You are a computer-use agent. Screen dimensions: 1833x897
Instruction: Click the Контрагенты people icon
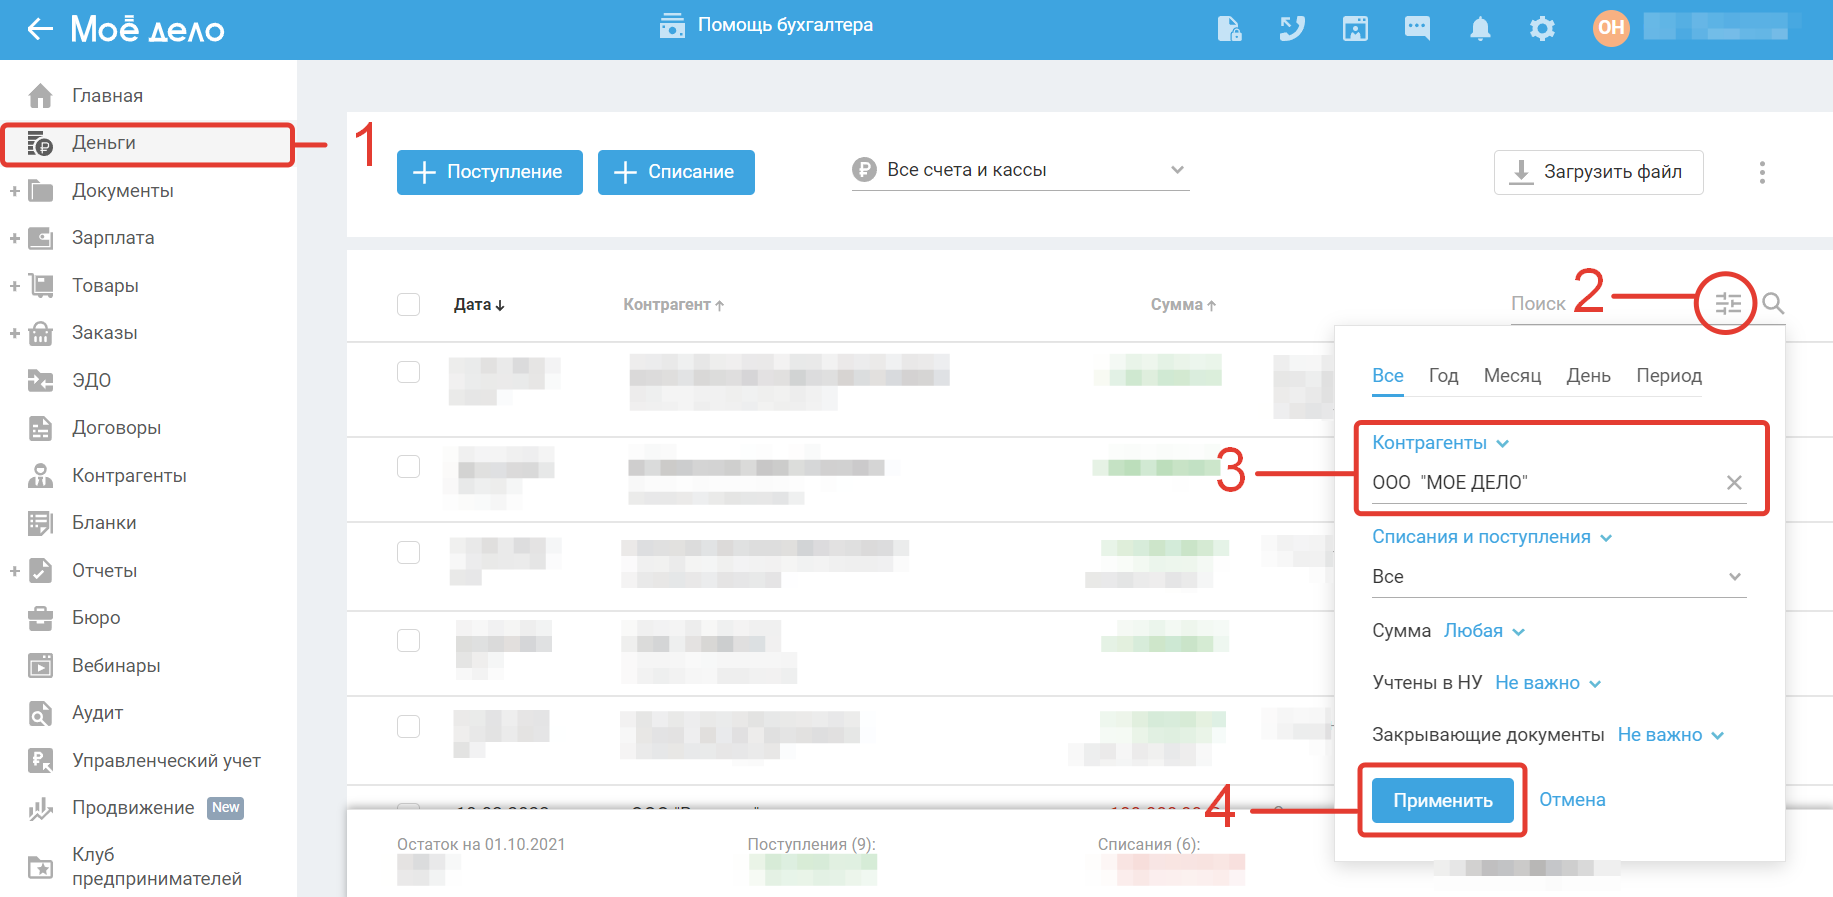tap(41, 476)
